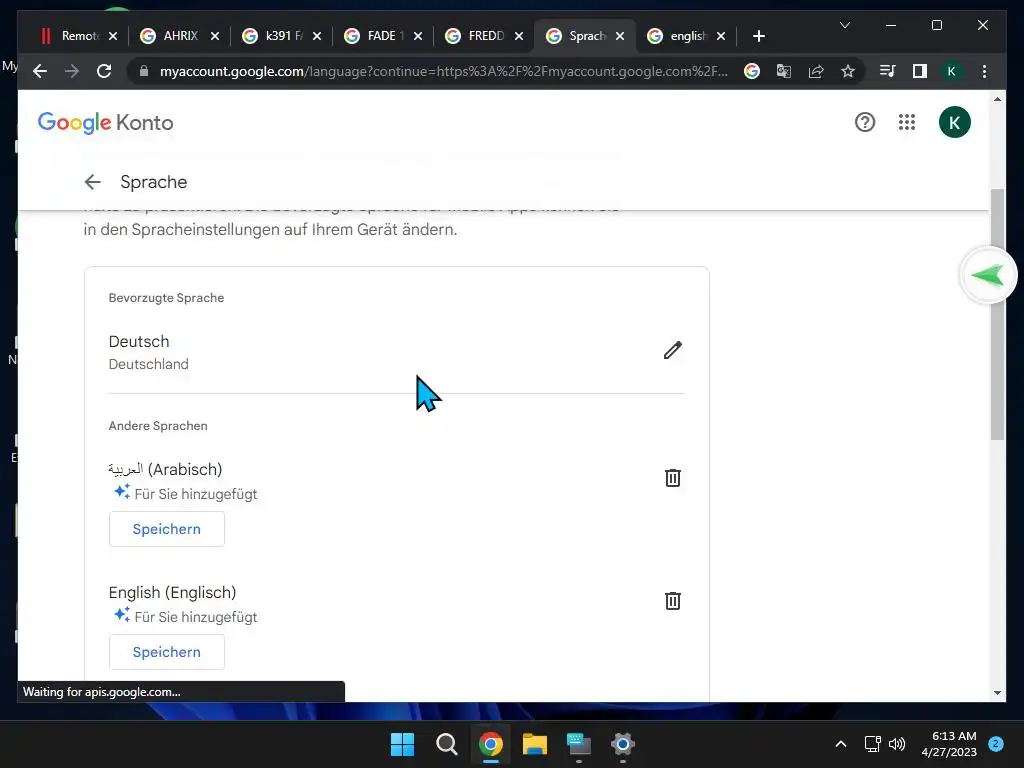Reload the current page
The height and width of the screenshot is (768, 1024).
coord(104,71)
